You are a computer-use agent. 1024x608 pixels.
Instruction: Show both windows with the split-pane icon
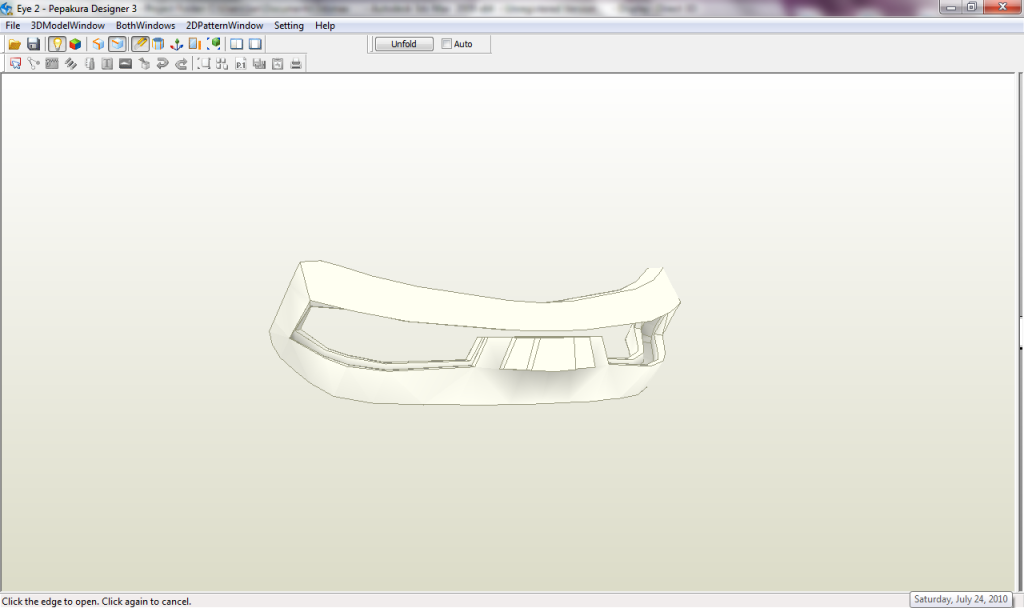[236, 44]
